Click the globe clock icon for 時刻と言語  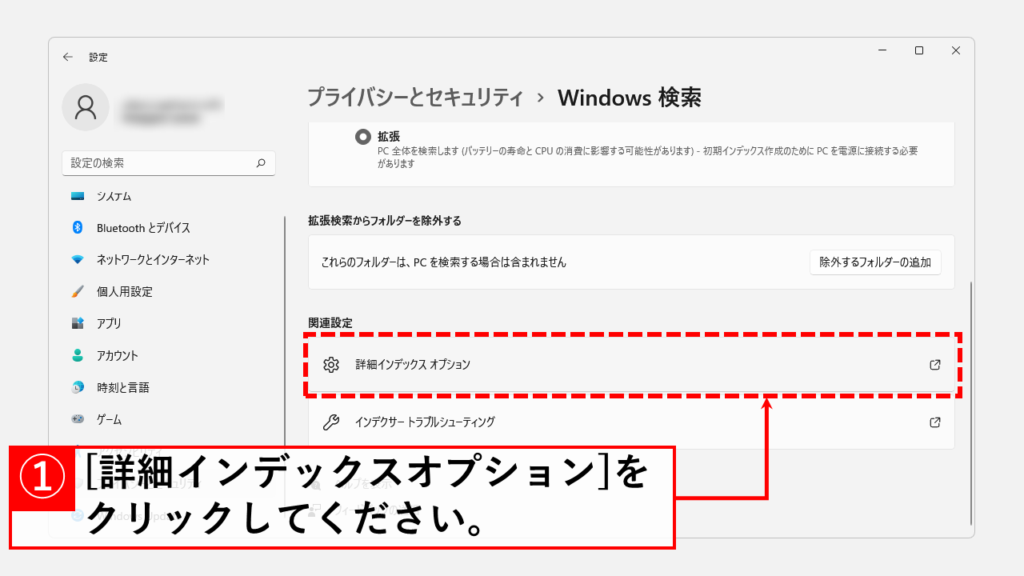(78, 387)
